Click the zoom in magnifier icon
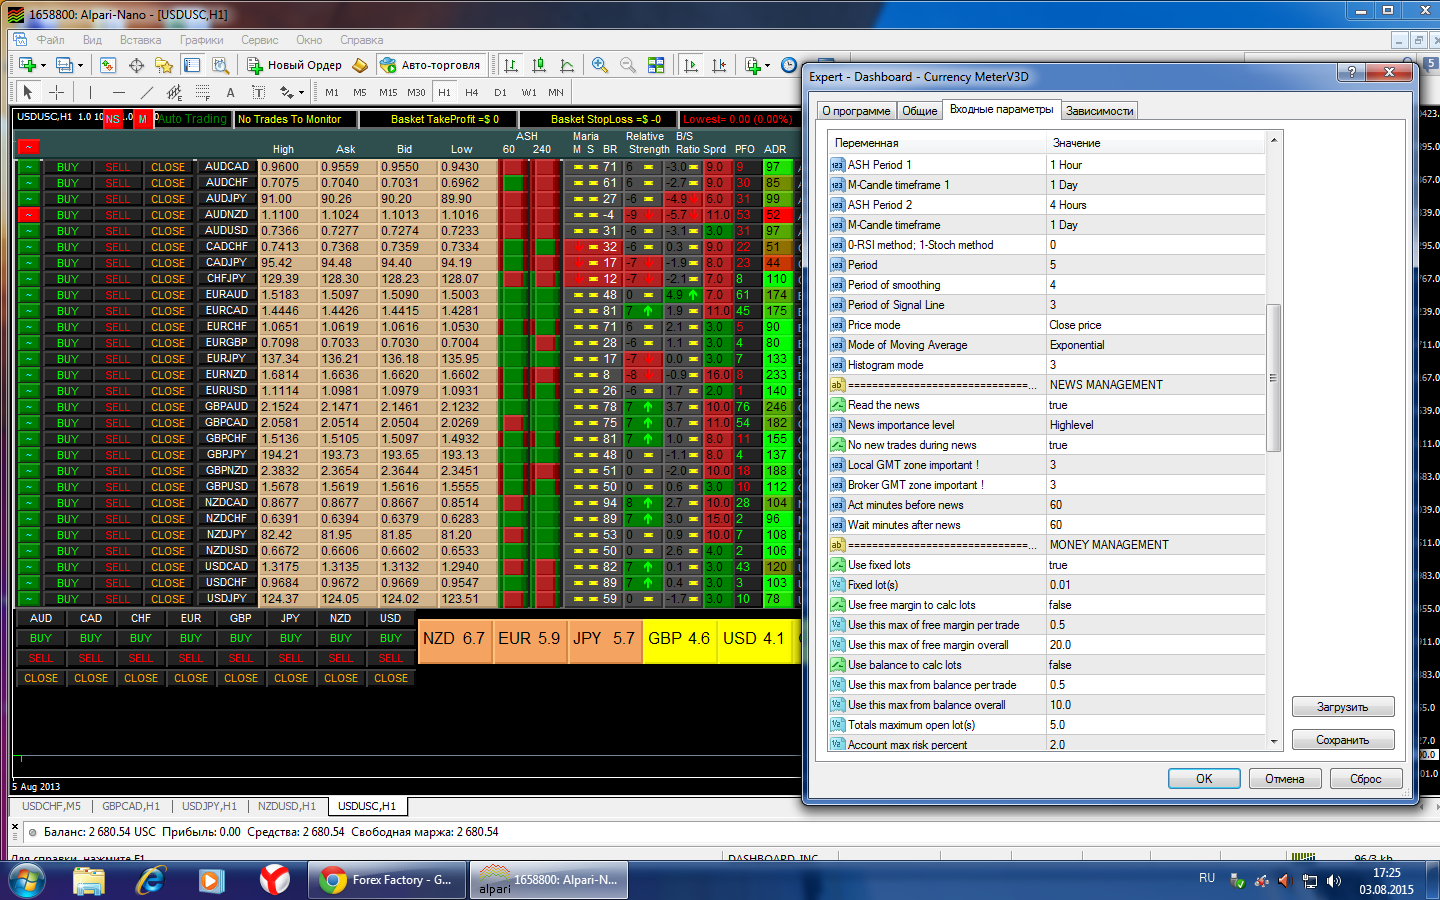 point(600,65)
